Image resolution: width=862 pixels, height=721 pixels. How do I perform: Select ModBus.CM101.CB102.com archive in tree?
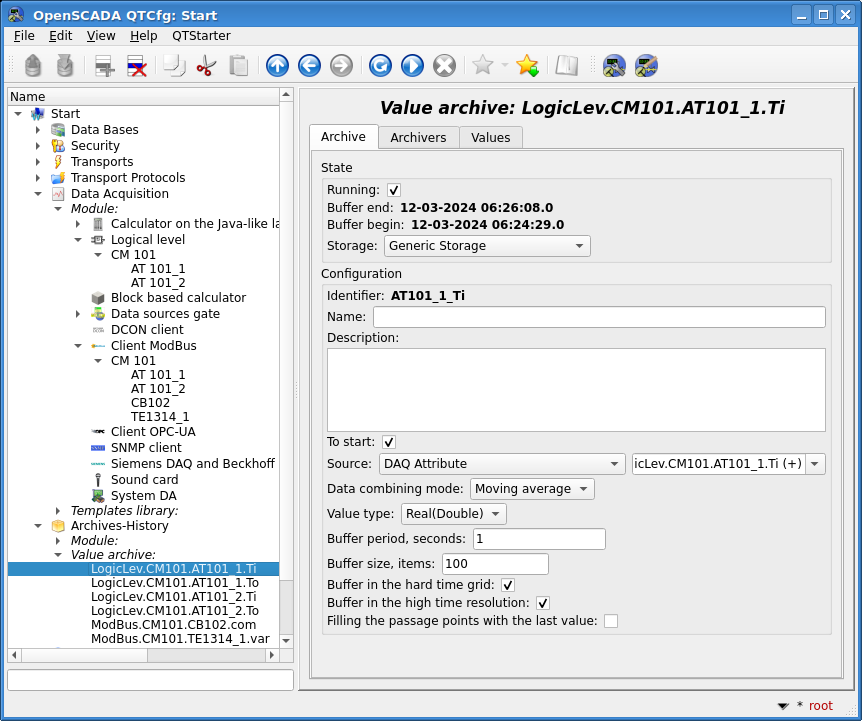(174, 625)
